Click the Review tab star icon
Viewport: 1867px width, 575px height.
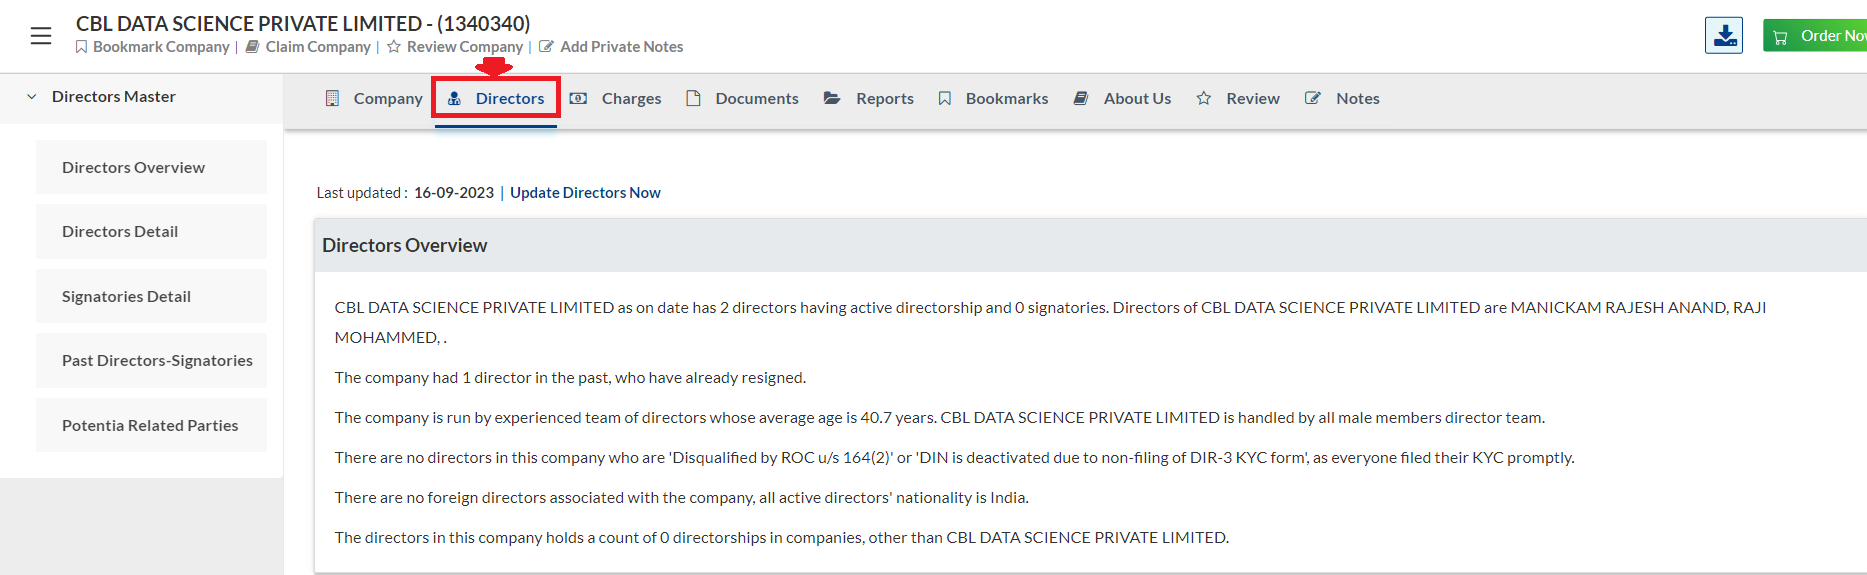[x=1204, y=98]
